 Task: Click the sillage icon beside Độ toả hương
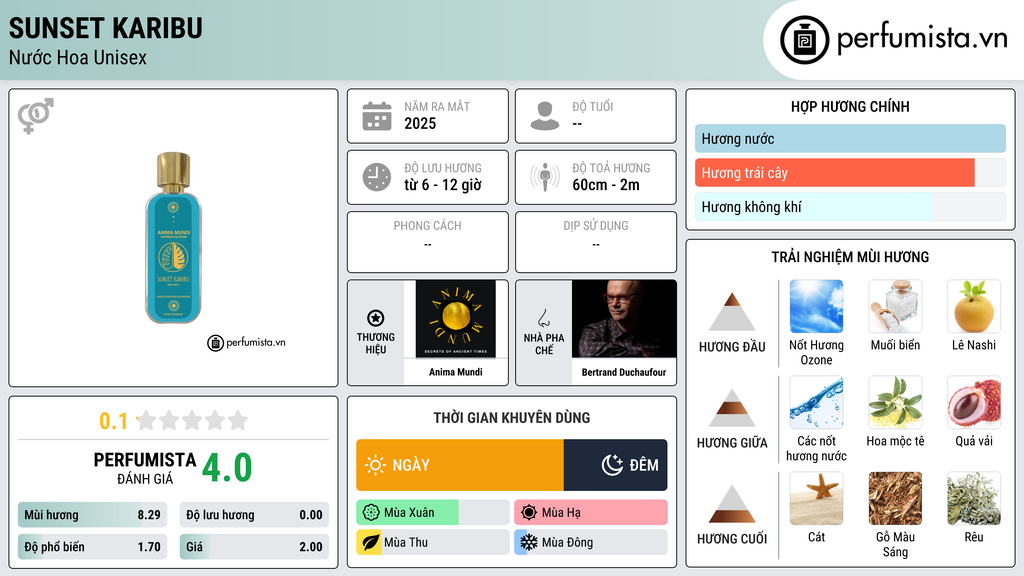point(545,177)
